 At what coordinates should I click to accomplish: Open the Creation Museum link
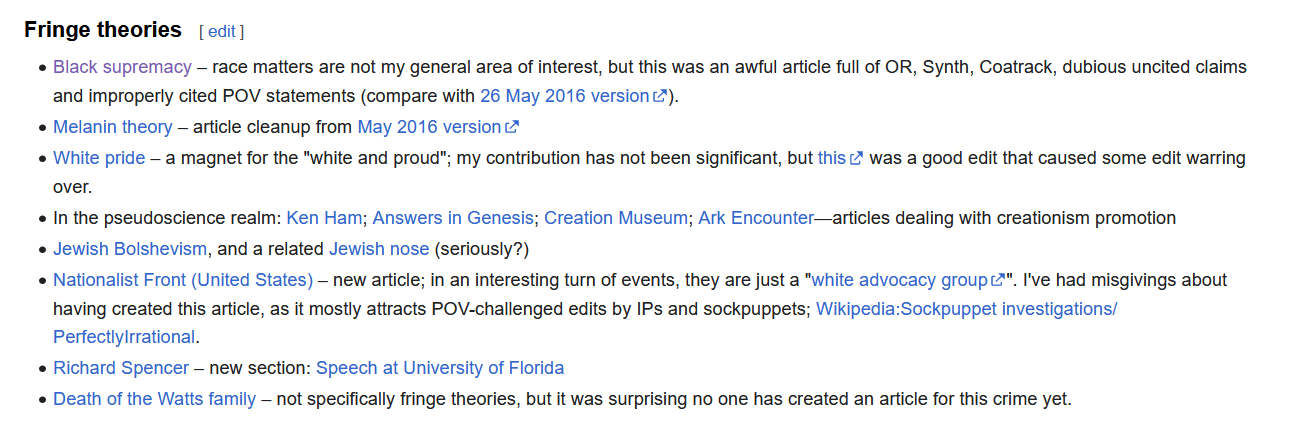click(616, 218)
